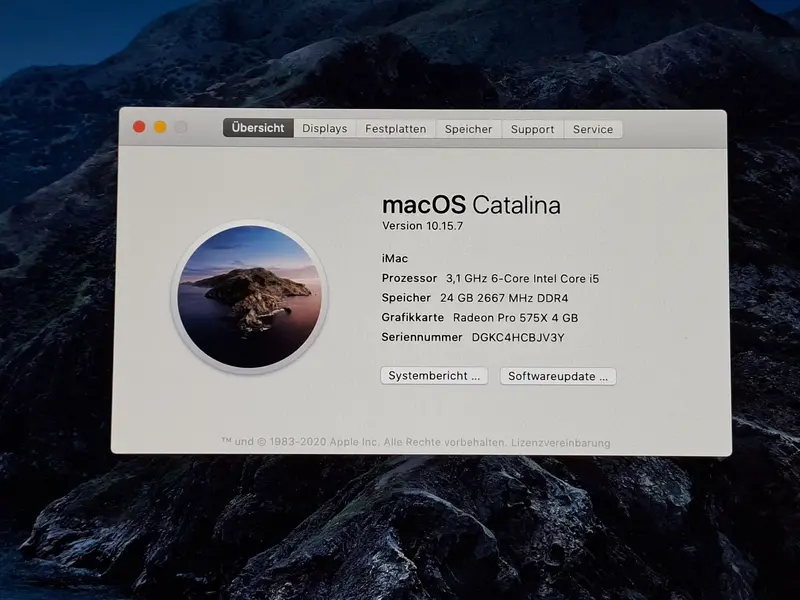The height and width of the screenshot is (600, 800).
Task: Click the Version 10.15.7 text
Action: pyautogui.click(x=422, y=226)
